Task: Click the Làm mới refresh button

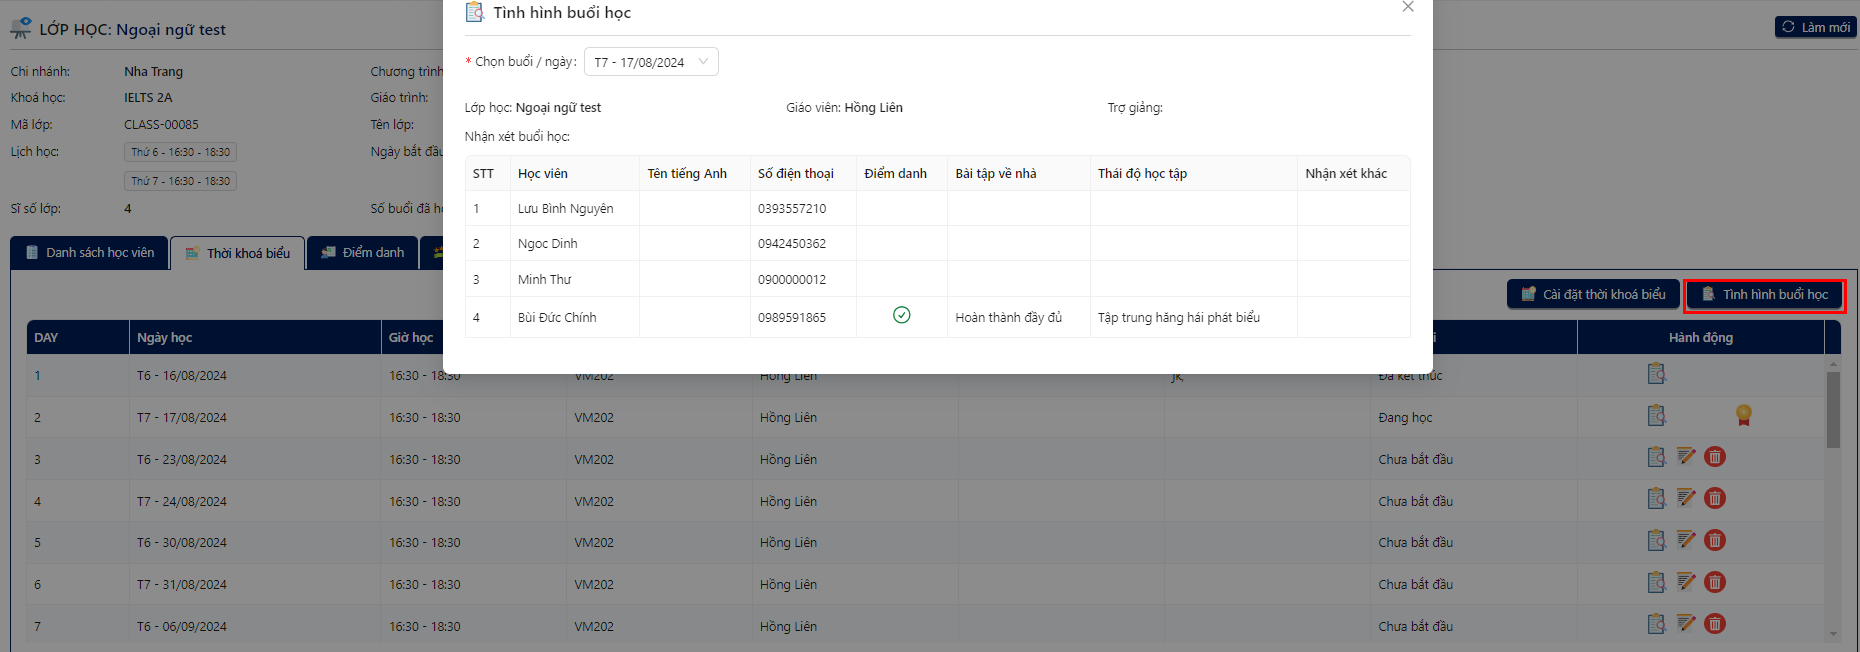Action: (1815, 27)
